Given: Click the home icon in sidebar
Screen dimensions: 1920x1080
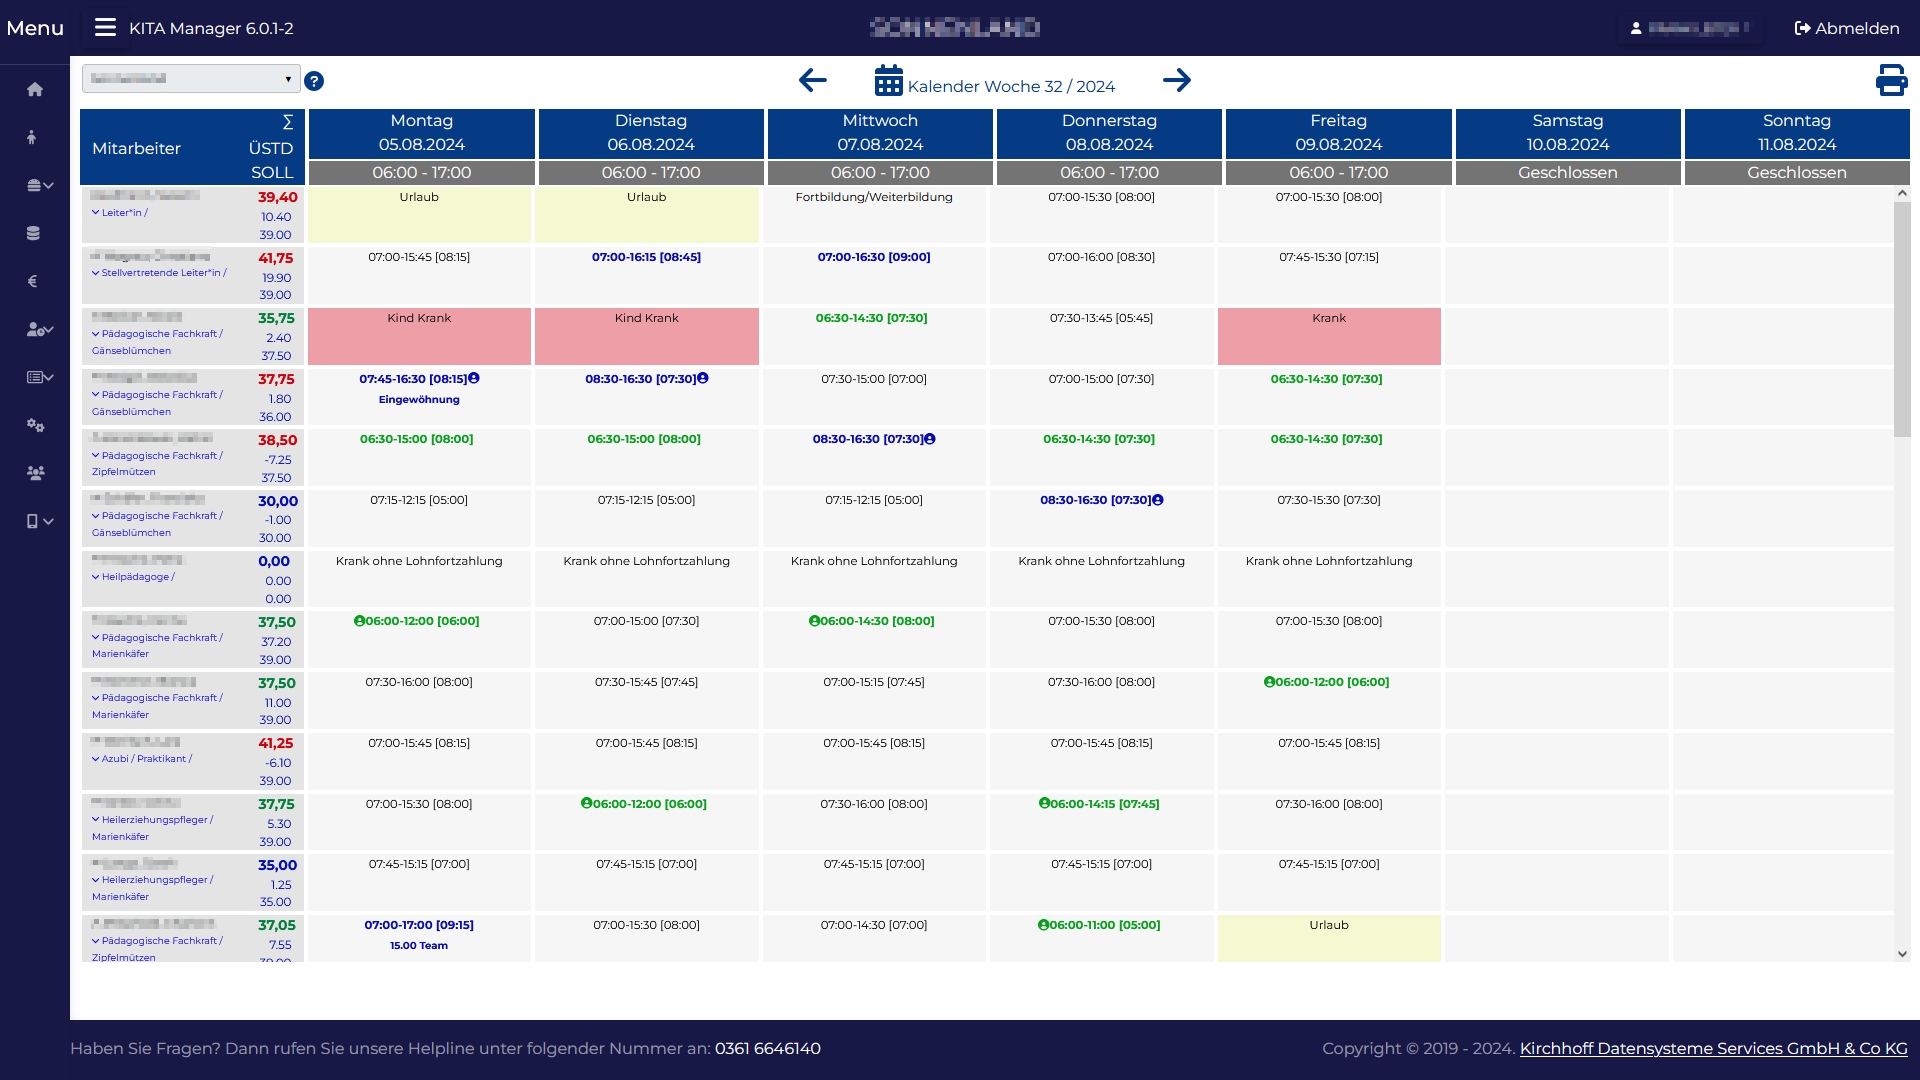Looking at the screenshot, I should (35, 90).
